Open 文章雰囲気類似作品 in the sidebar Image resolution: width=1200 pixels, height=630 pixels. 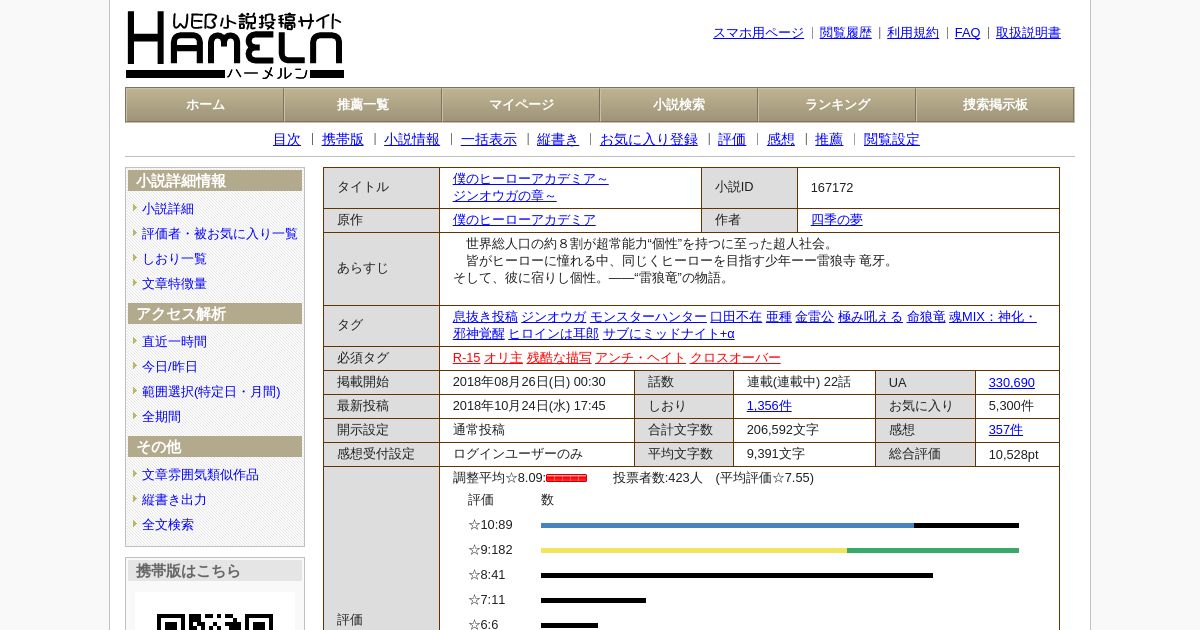coord(200,475)
